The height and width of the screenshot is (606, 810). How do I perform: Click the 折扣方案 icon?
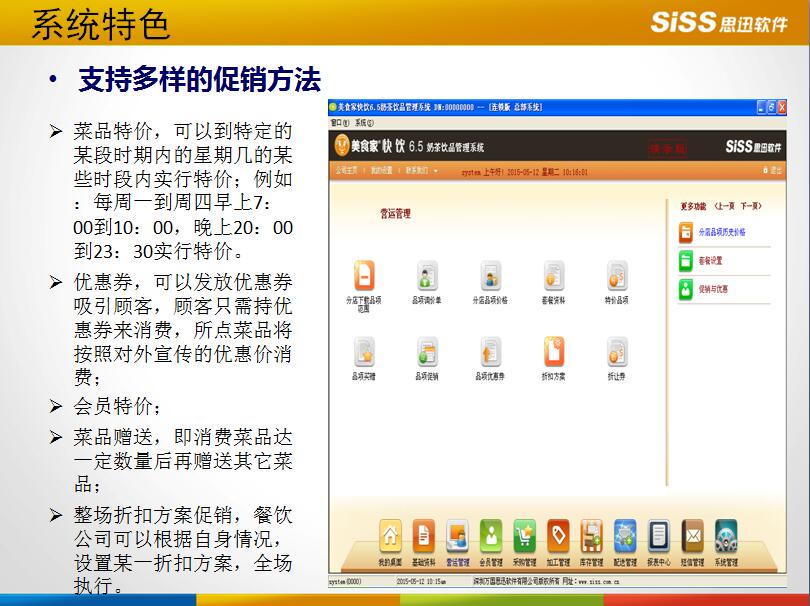[553, 352]
